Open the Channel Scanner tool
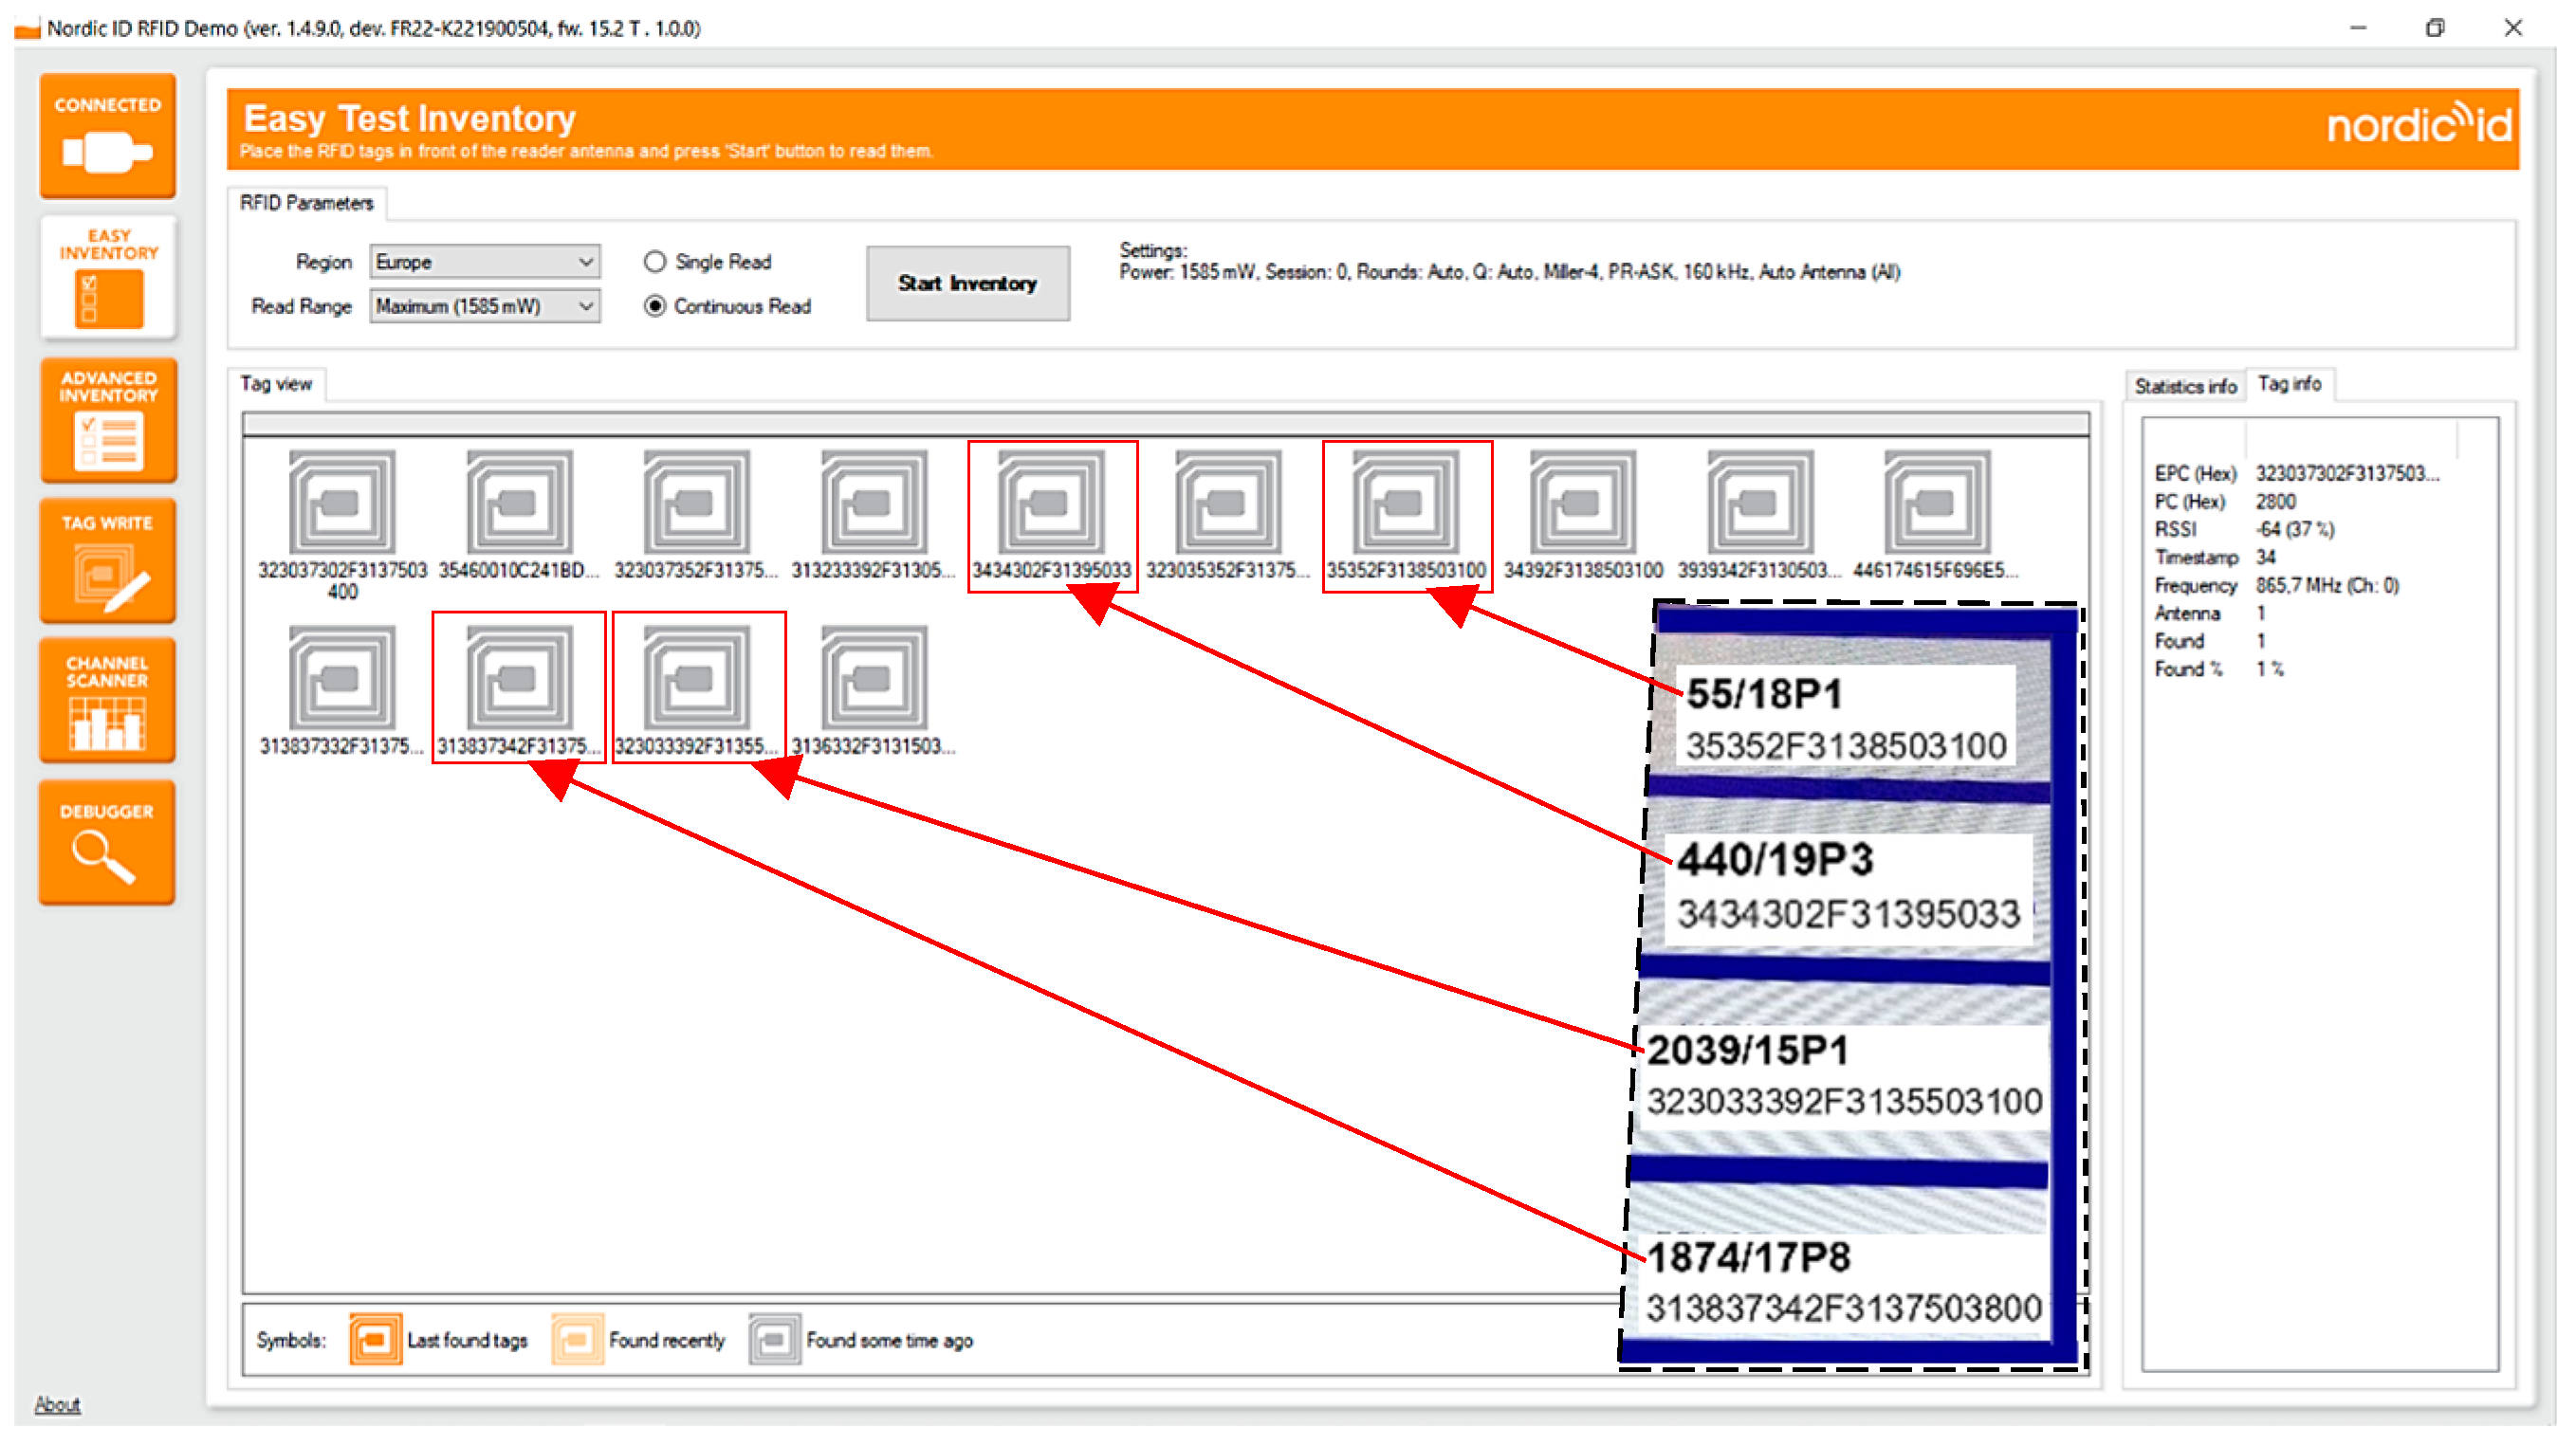The image size is (2576, 1446). (x=108, y=701)
